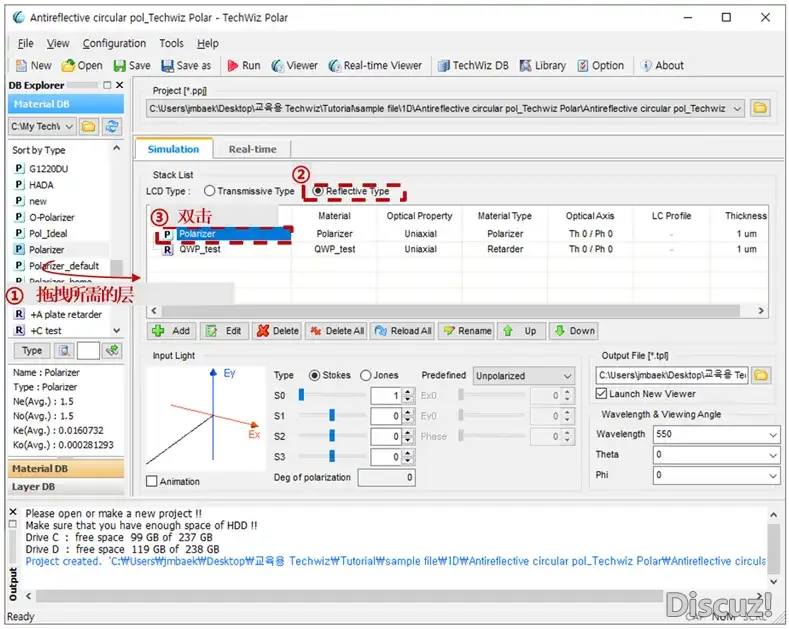Adjust the S0 slider
Viewport: 789px width, 629px height.
click(301, 395)
